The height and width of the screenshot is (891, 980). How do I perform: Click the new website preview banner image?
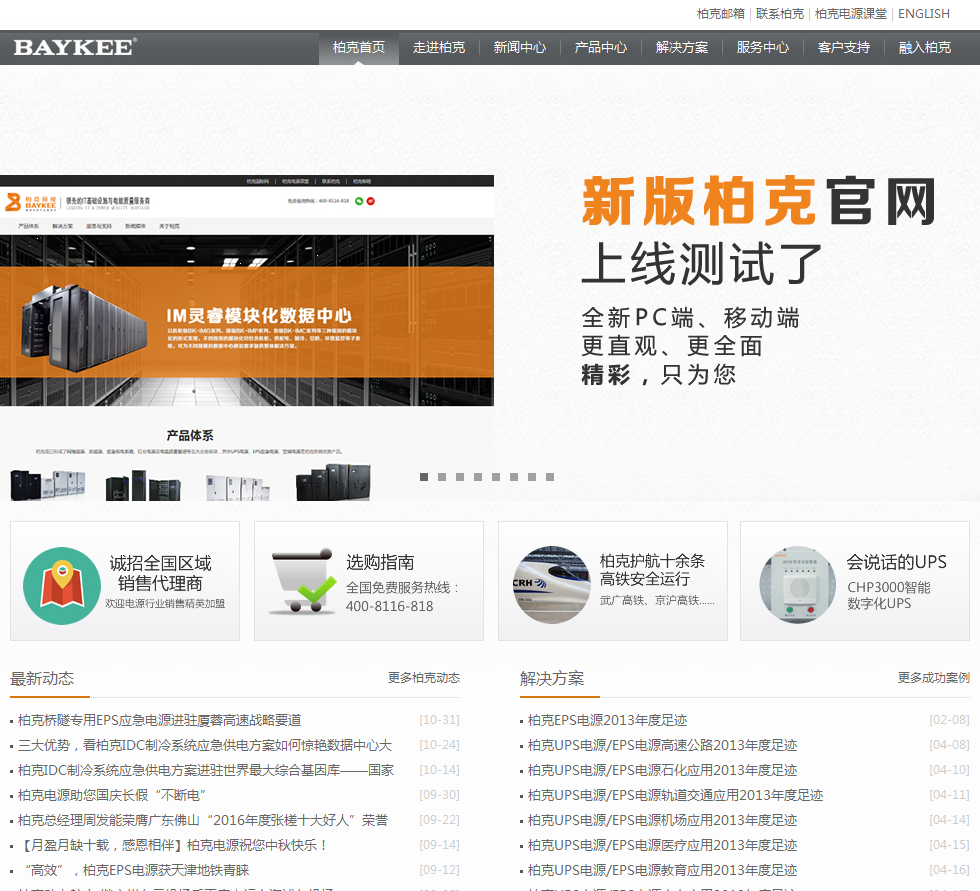point(247,337)
